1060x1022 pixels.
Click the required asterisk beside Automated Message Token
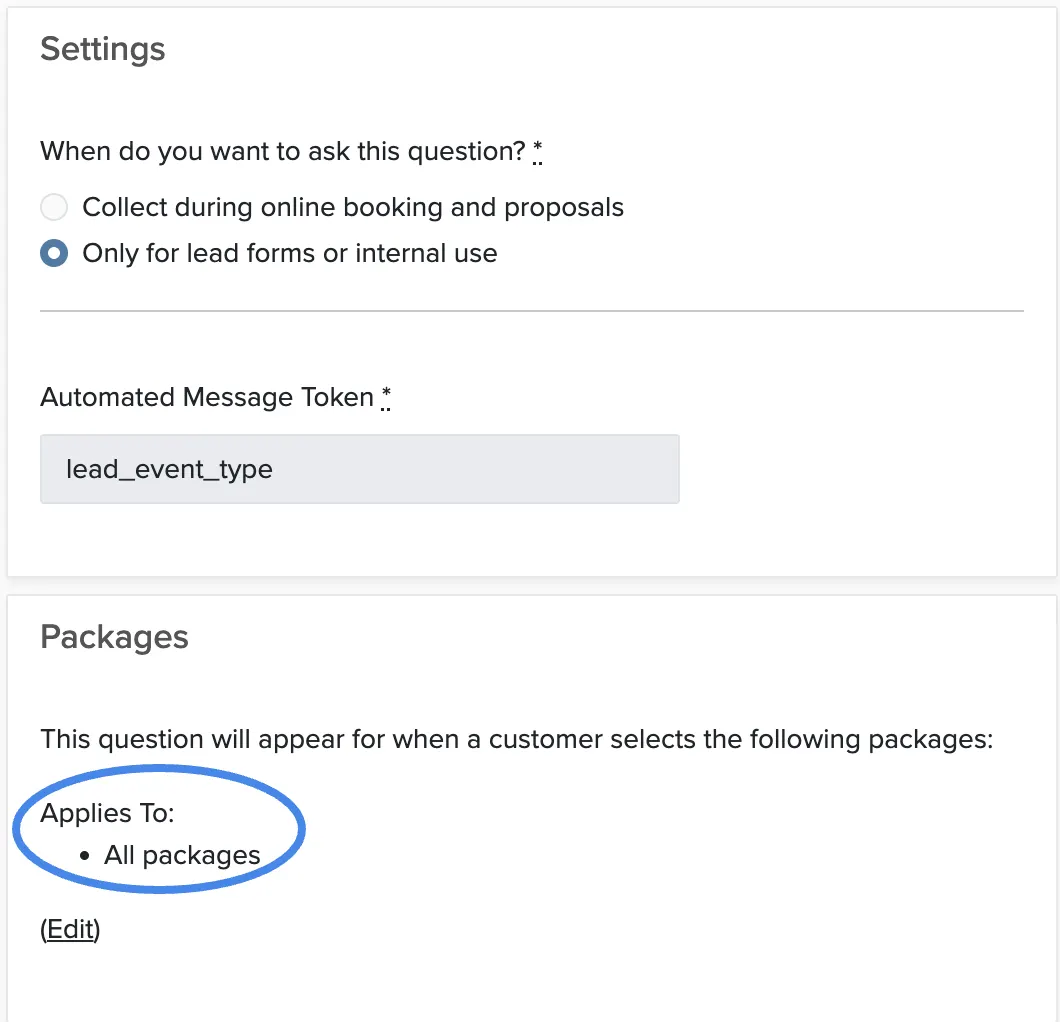pyautogui.click(x=385, y=397)
